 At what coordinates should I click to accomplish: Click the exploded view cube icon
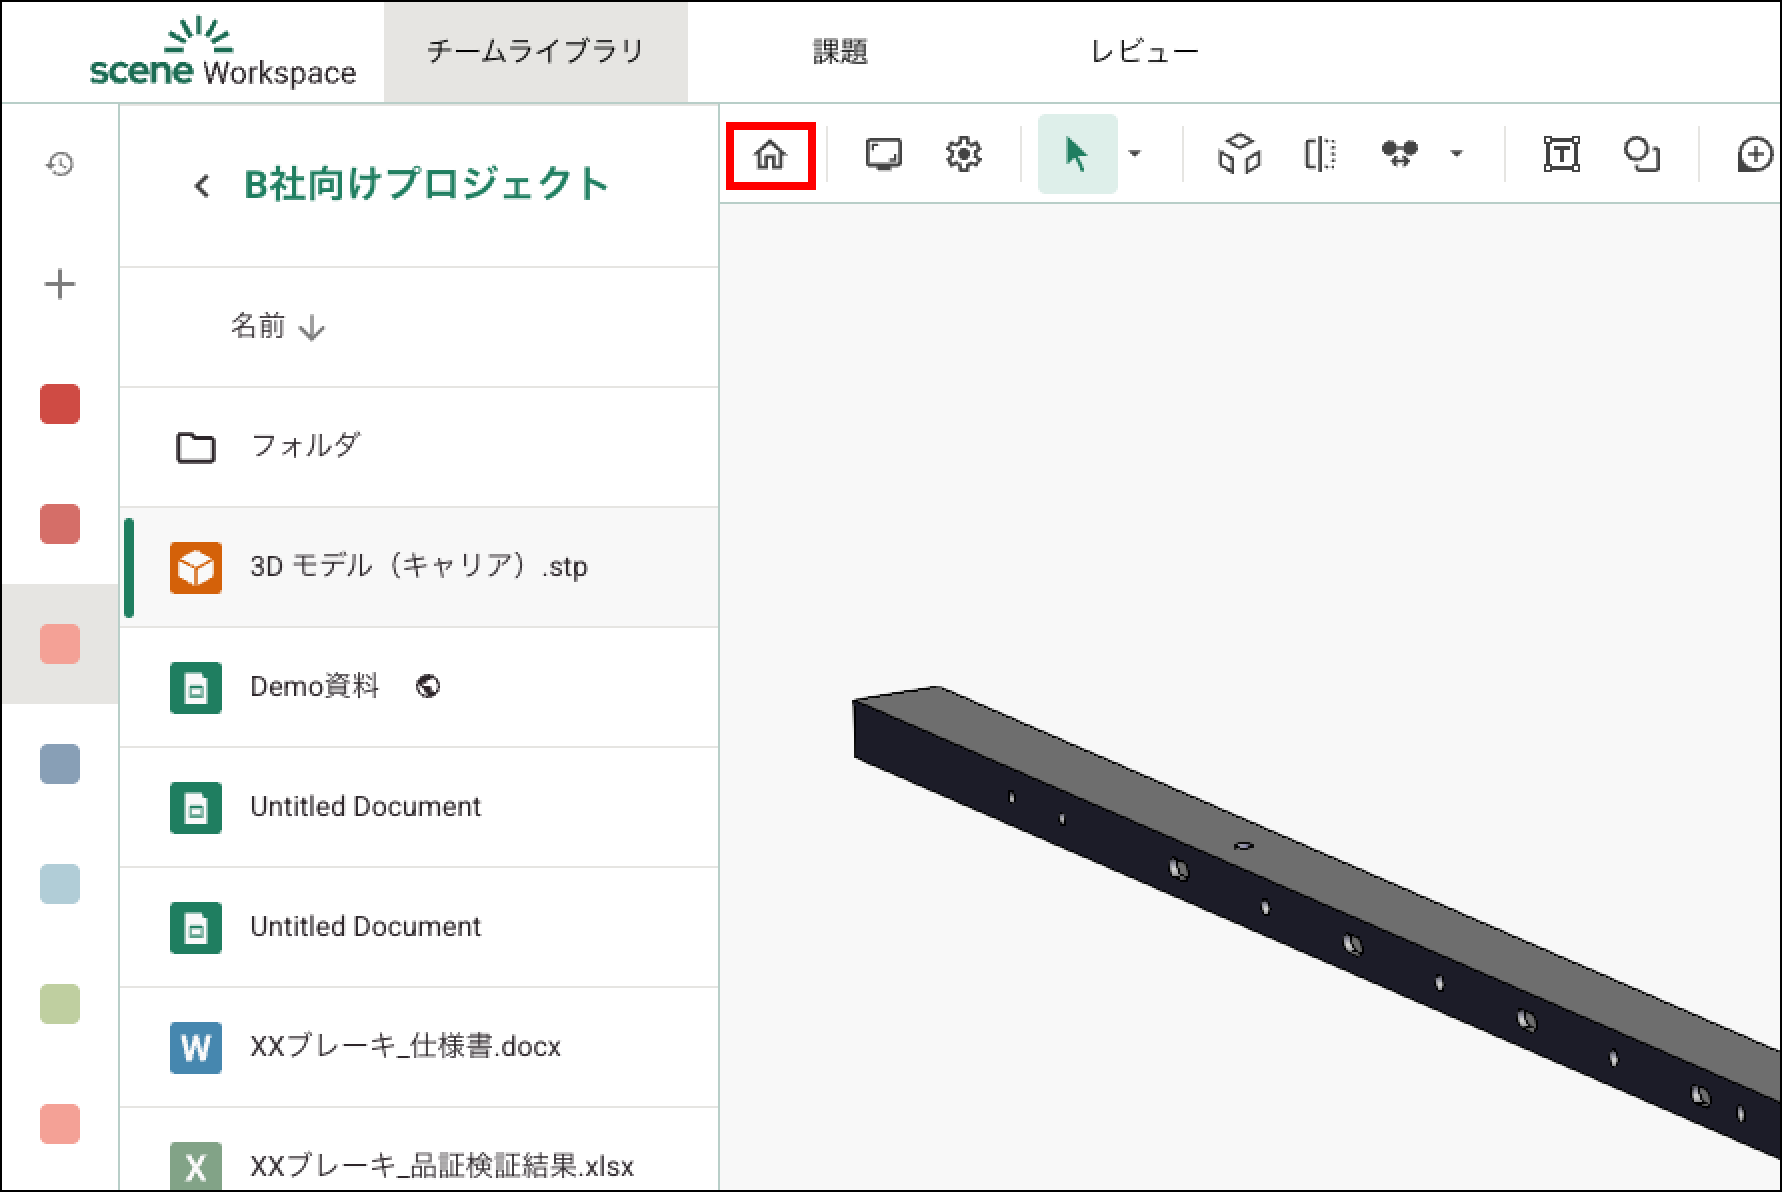1239,155
